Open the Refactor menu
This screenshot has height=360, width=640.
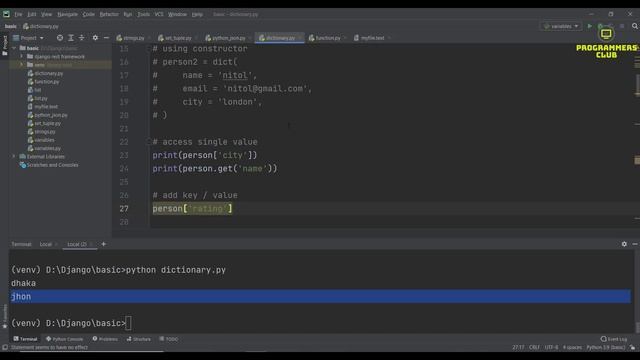point(109,14)
